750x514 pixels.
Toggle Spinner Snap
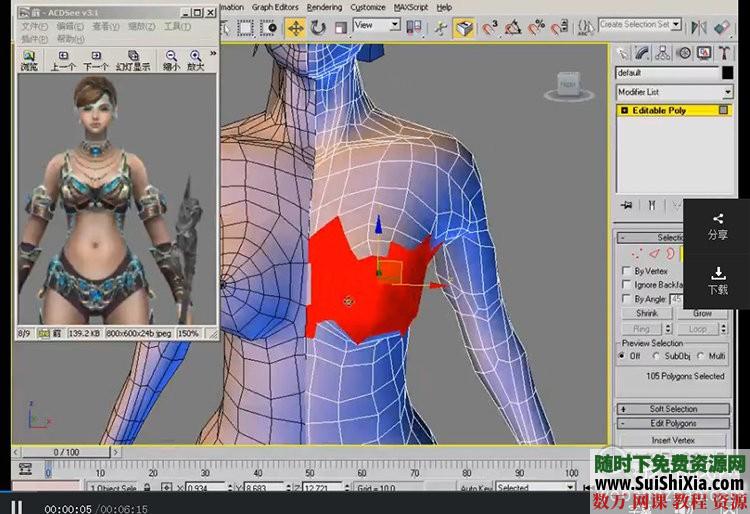(559, 28)
